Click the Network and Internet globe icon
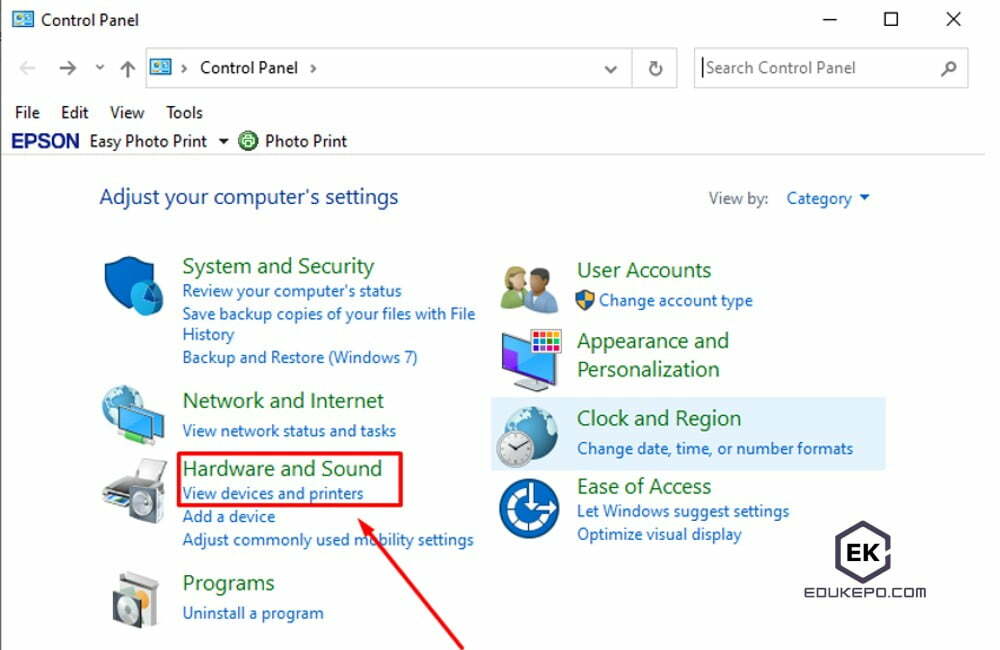The height and width of the screenshot is (650, 1000). 133,414
